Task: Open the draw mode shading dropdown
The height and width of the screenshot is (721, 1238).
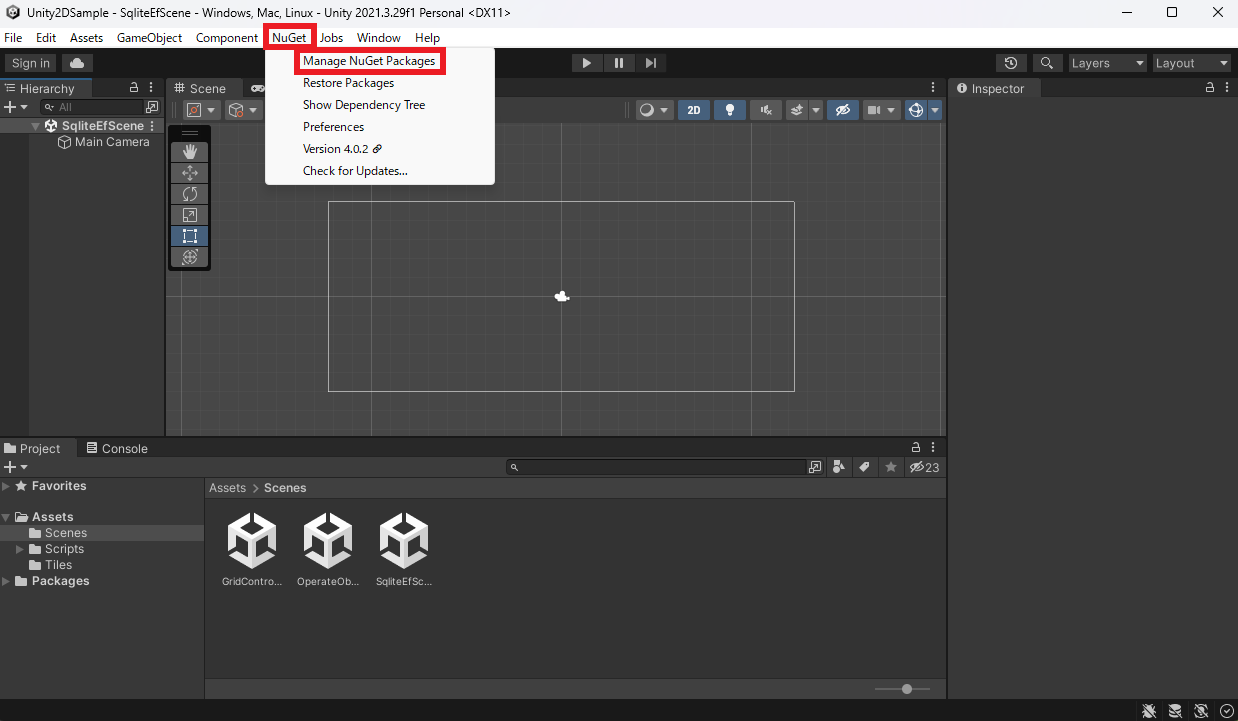Action: tap(654, 110)
